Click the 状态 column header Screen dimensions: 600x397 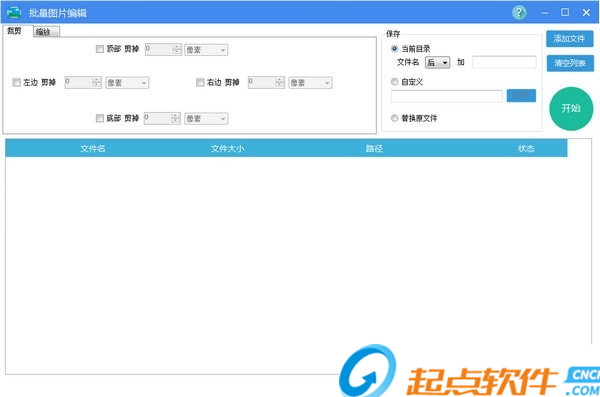point(526,149)
